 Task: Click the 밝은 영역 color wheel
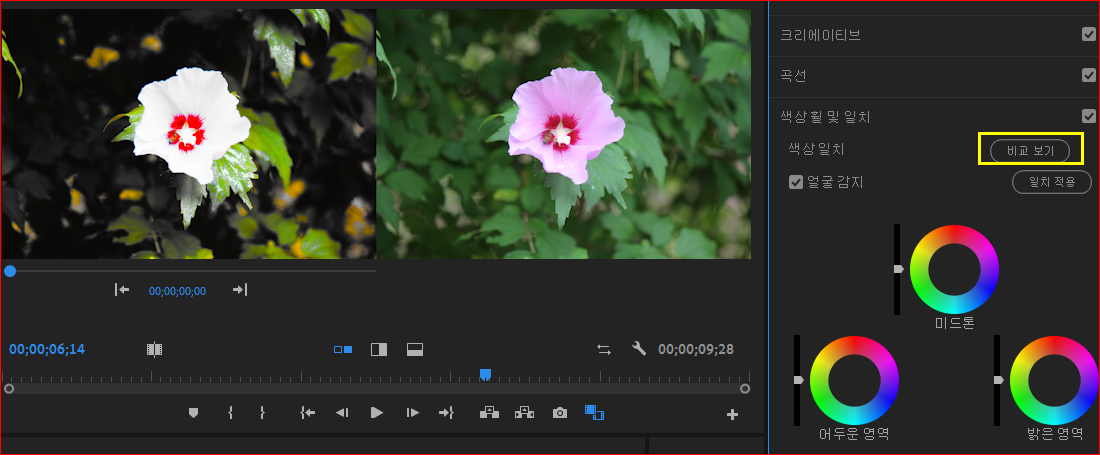[x=1054, y=380]
